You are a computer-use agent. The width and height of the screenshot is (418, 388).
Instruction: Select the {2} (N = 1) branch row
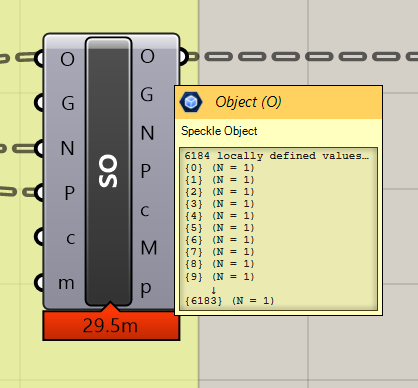click(220, 192)
